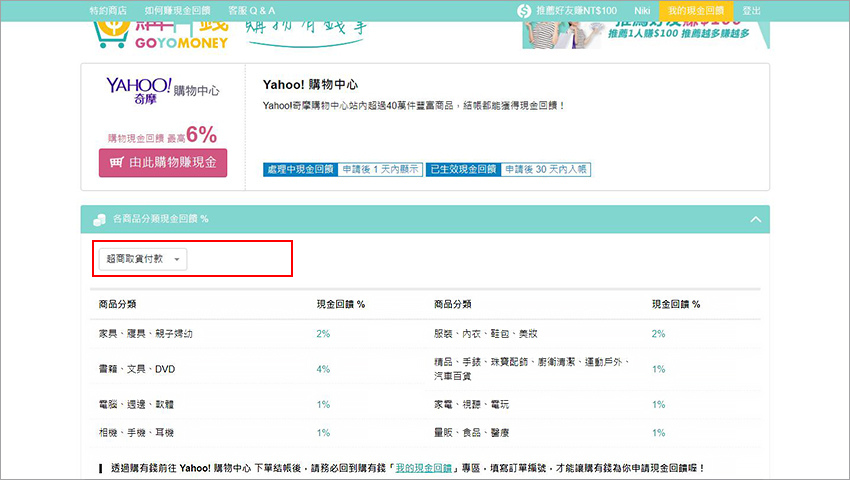Click the basket icon on pink button

coord(117,162)
